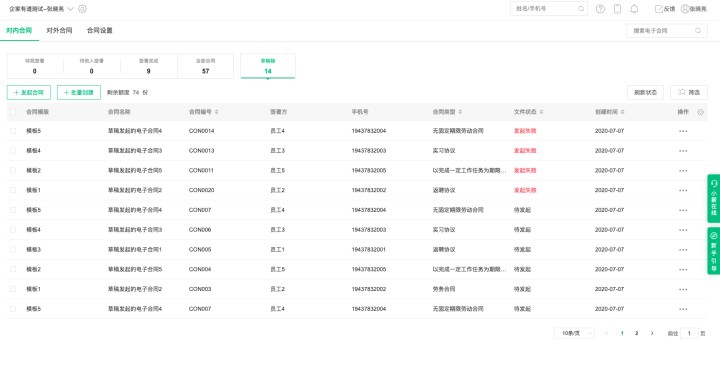
Task: Open more actions for CON006 row
Action: pos(683,230)
